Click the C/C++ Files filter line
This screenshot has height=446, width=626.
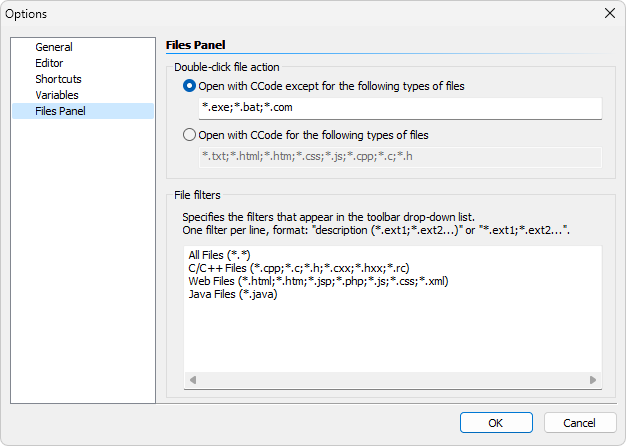click(299, 268)
